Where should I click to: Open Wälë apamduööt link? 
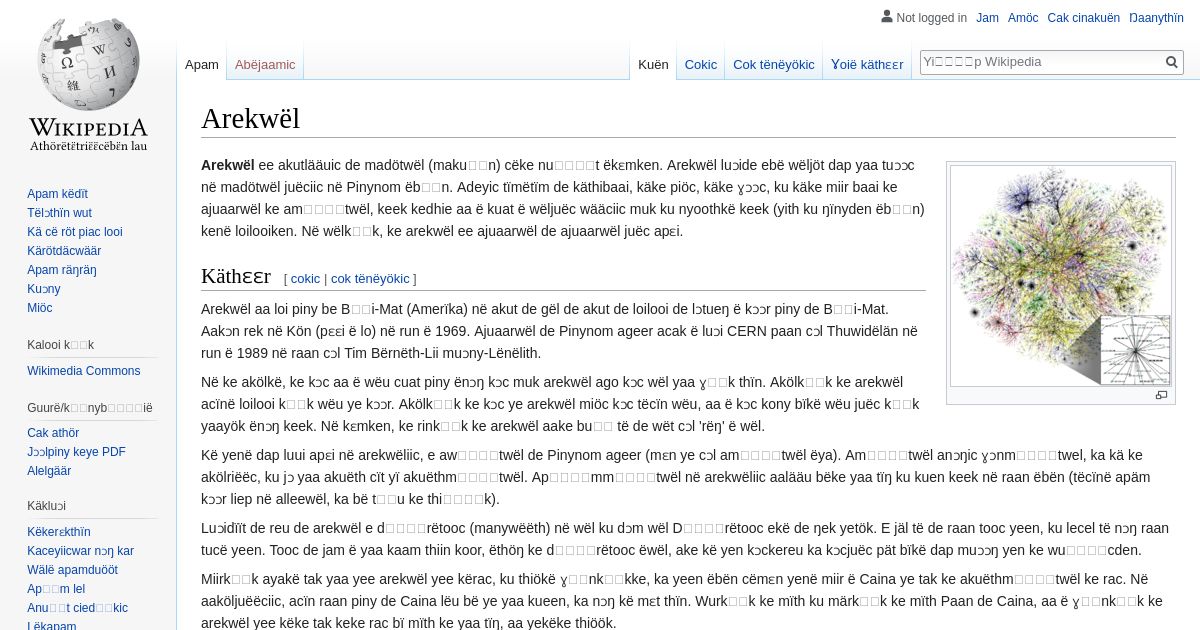tap(72, 570)
